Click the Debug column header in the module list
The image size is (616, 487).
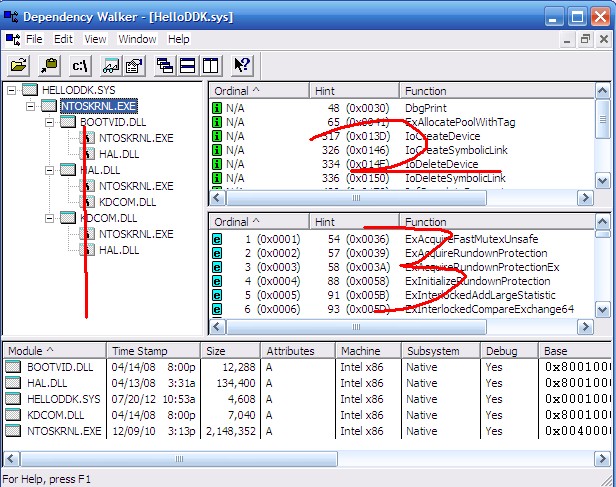[x=509, y=351]
